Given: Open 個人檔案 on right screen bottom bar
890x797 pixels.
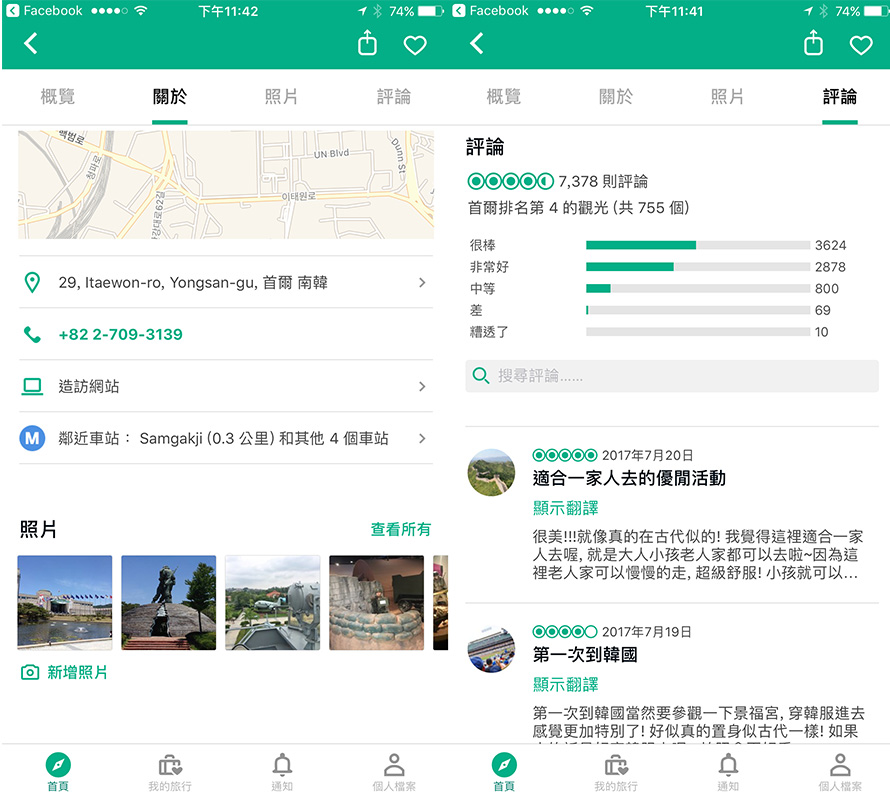Looking at the screenshot, I should 840,773.
